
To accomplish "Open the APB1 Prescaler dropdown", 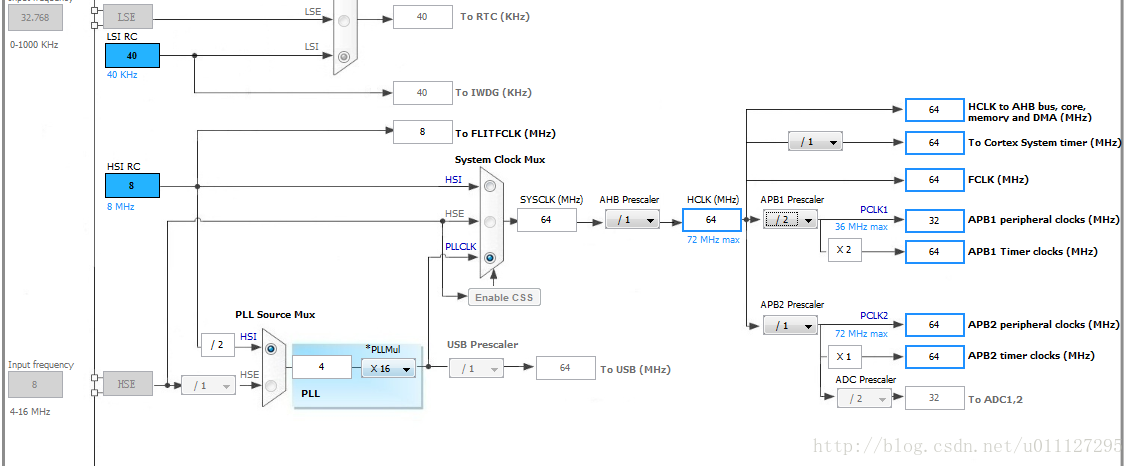I will (790, 219).
